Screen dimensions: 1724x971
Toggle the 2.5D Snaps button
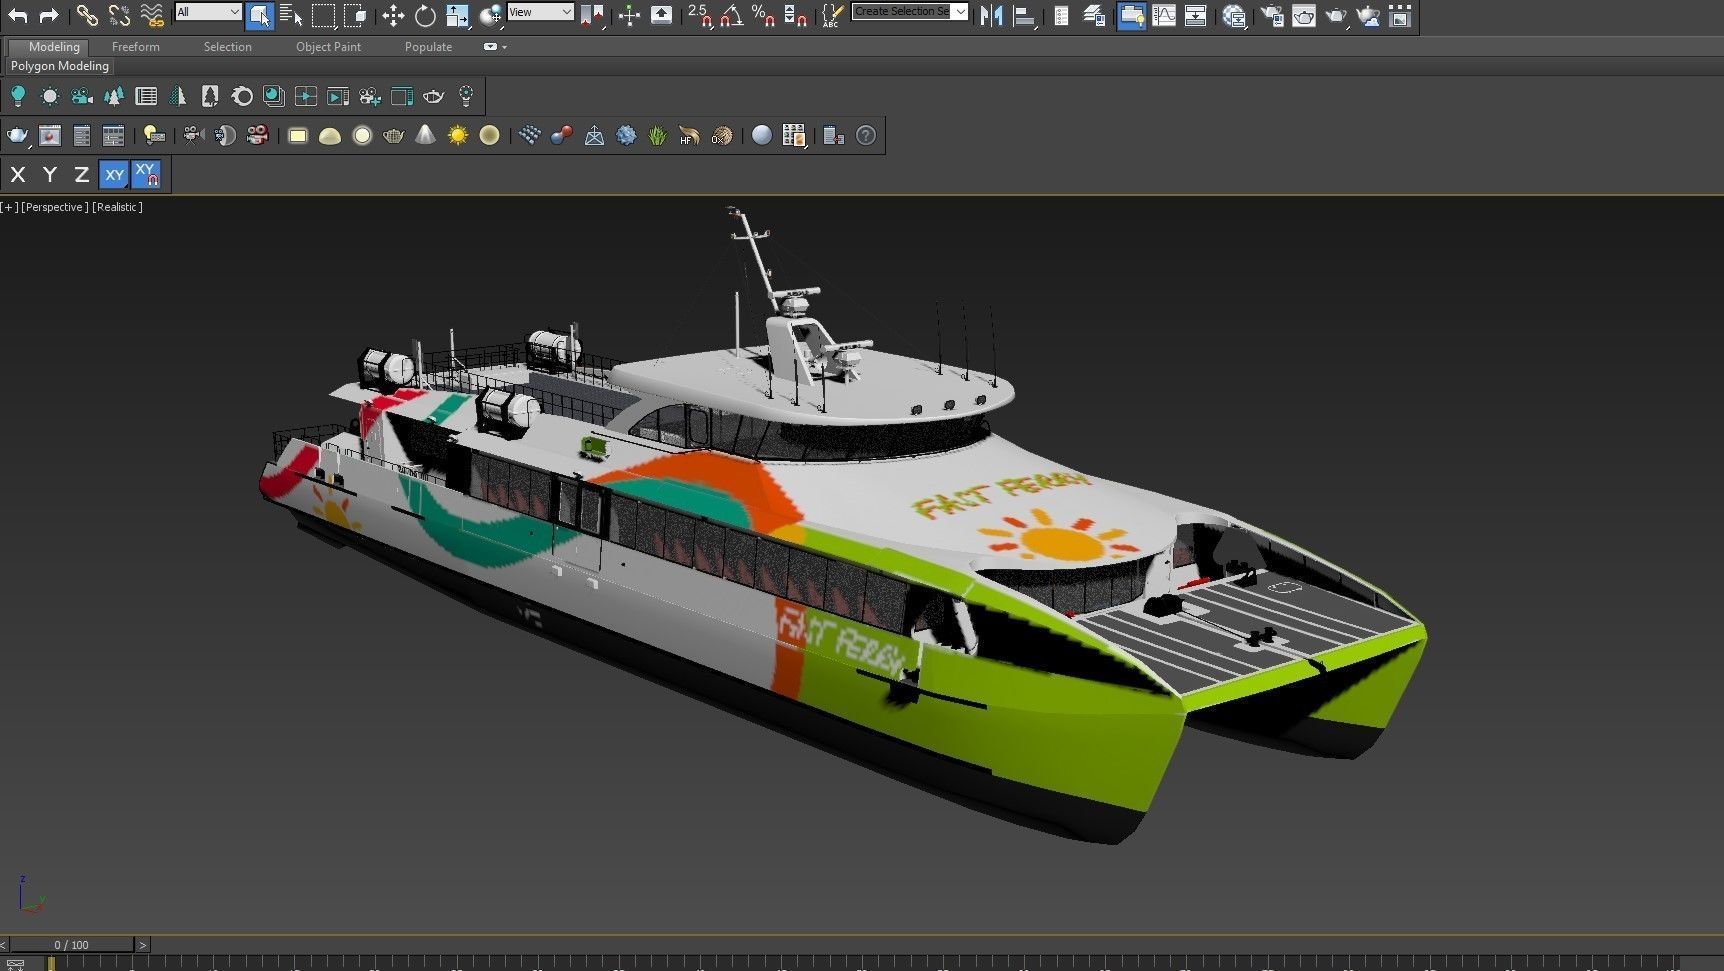pyautogui.click(x=700, y=15)
